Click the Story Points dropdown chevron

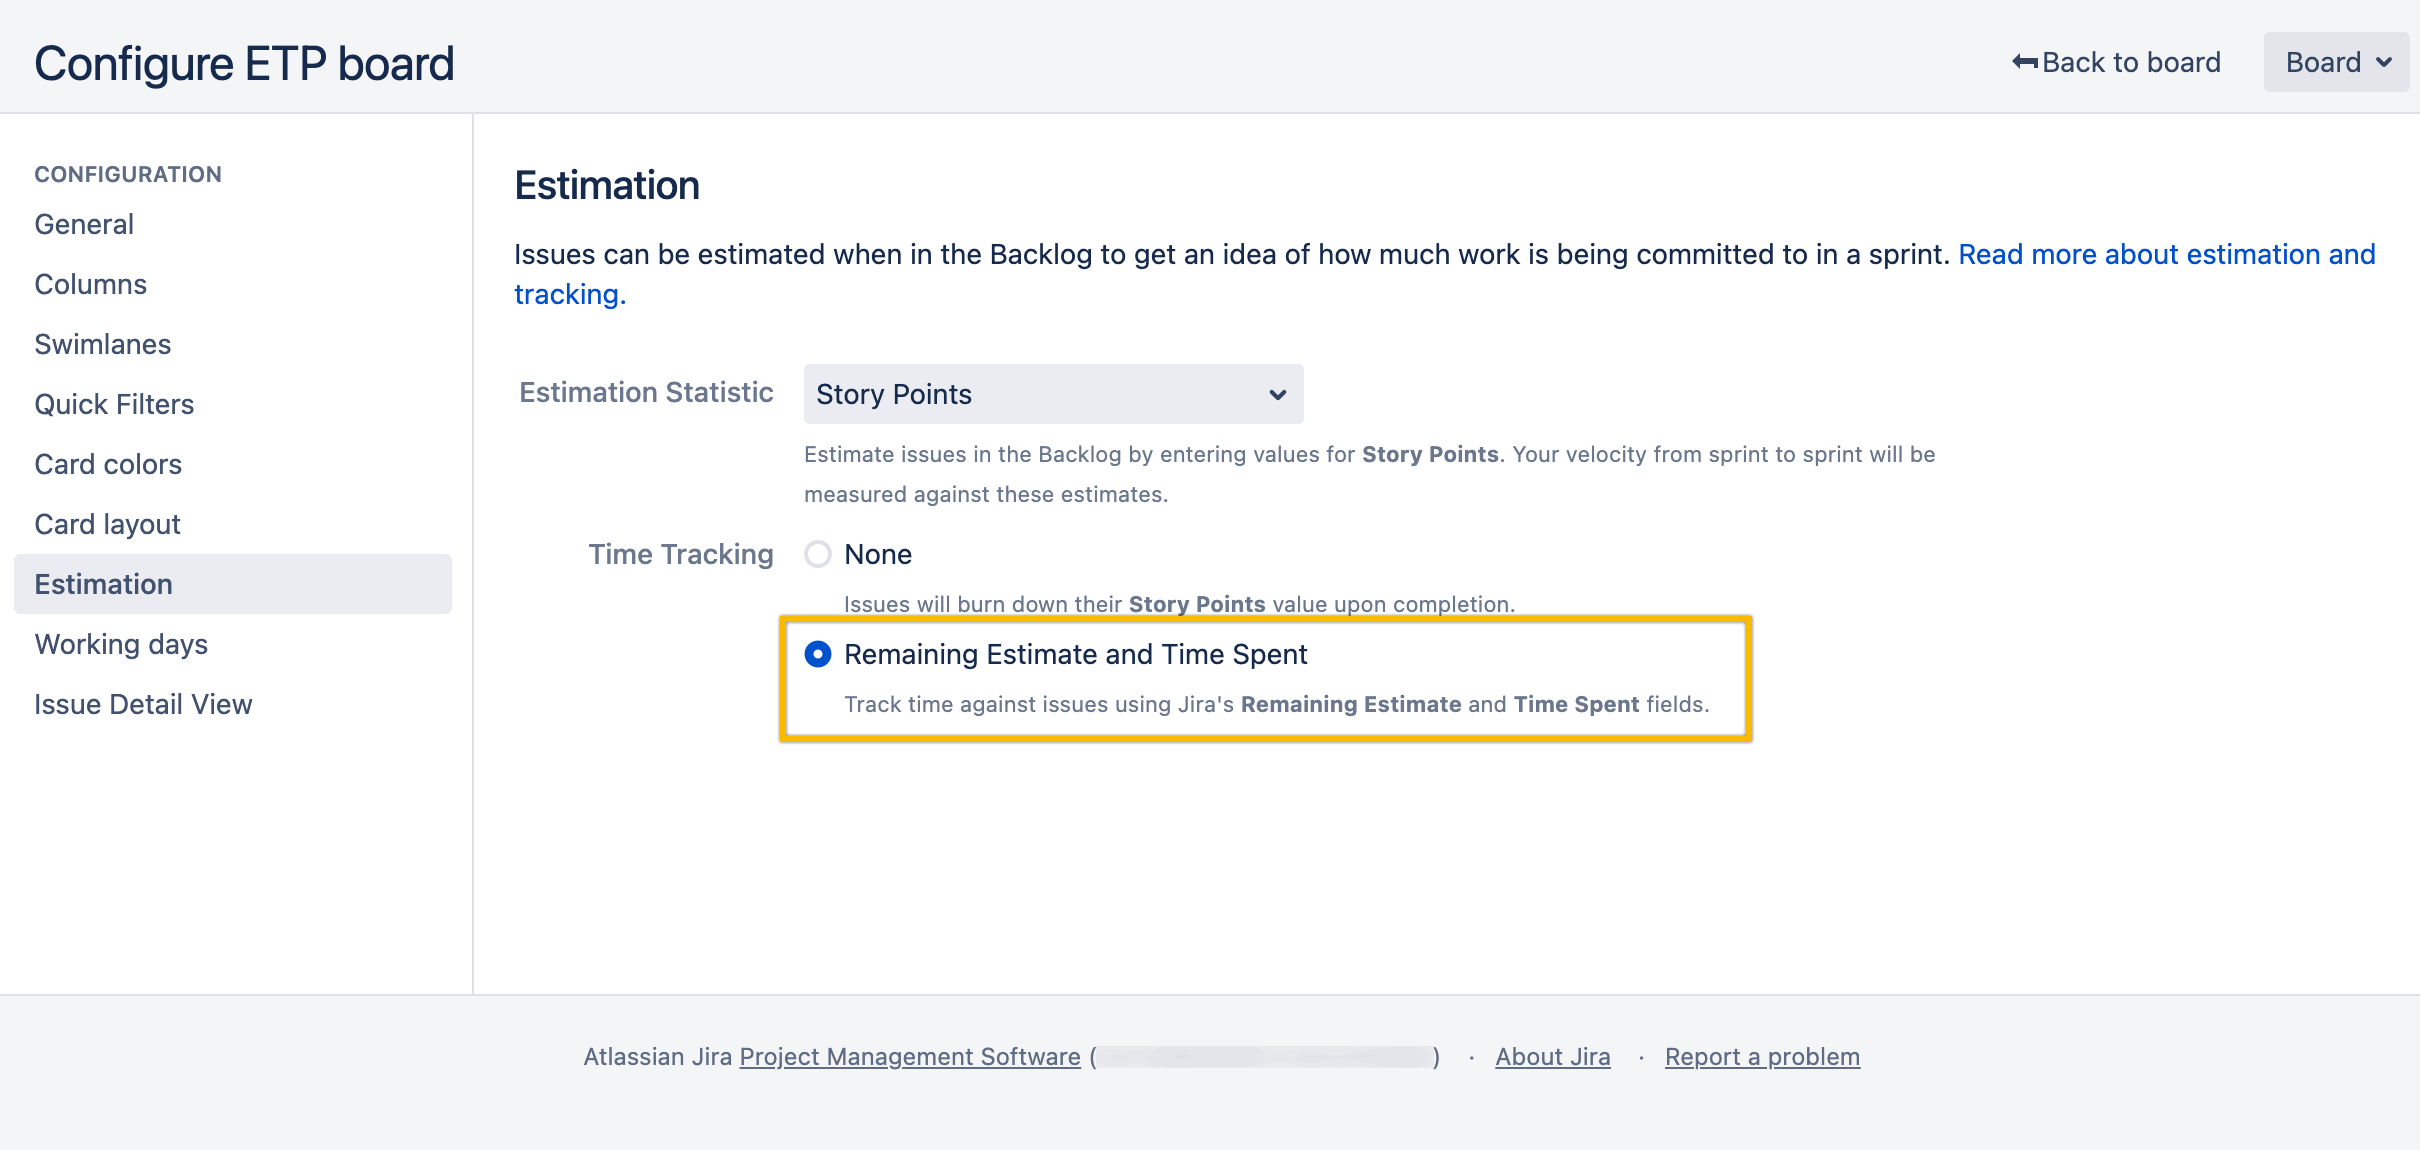tap(1277, 394)
